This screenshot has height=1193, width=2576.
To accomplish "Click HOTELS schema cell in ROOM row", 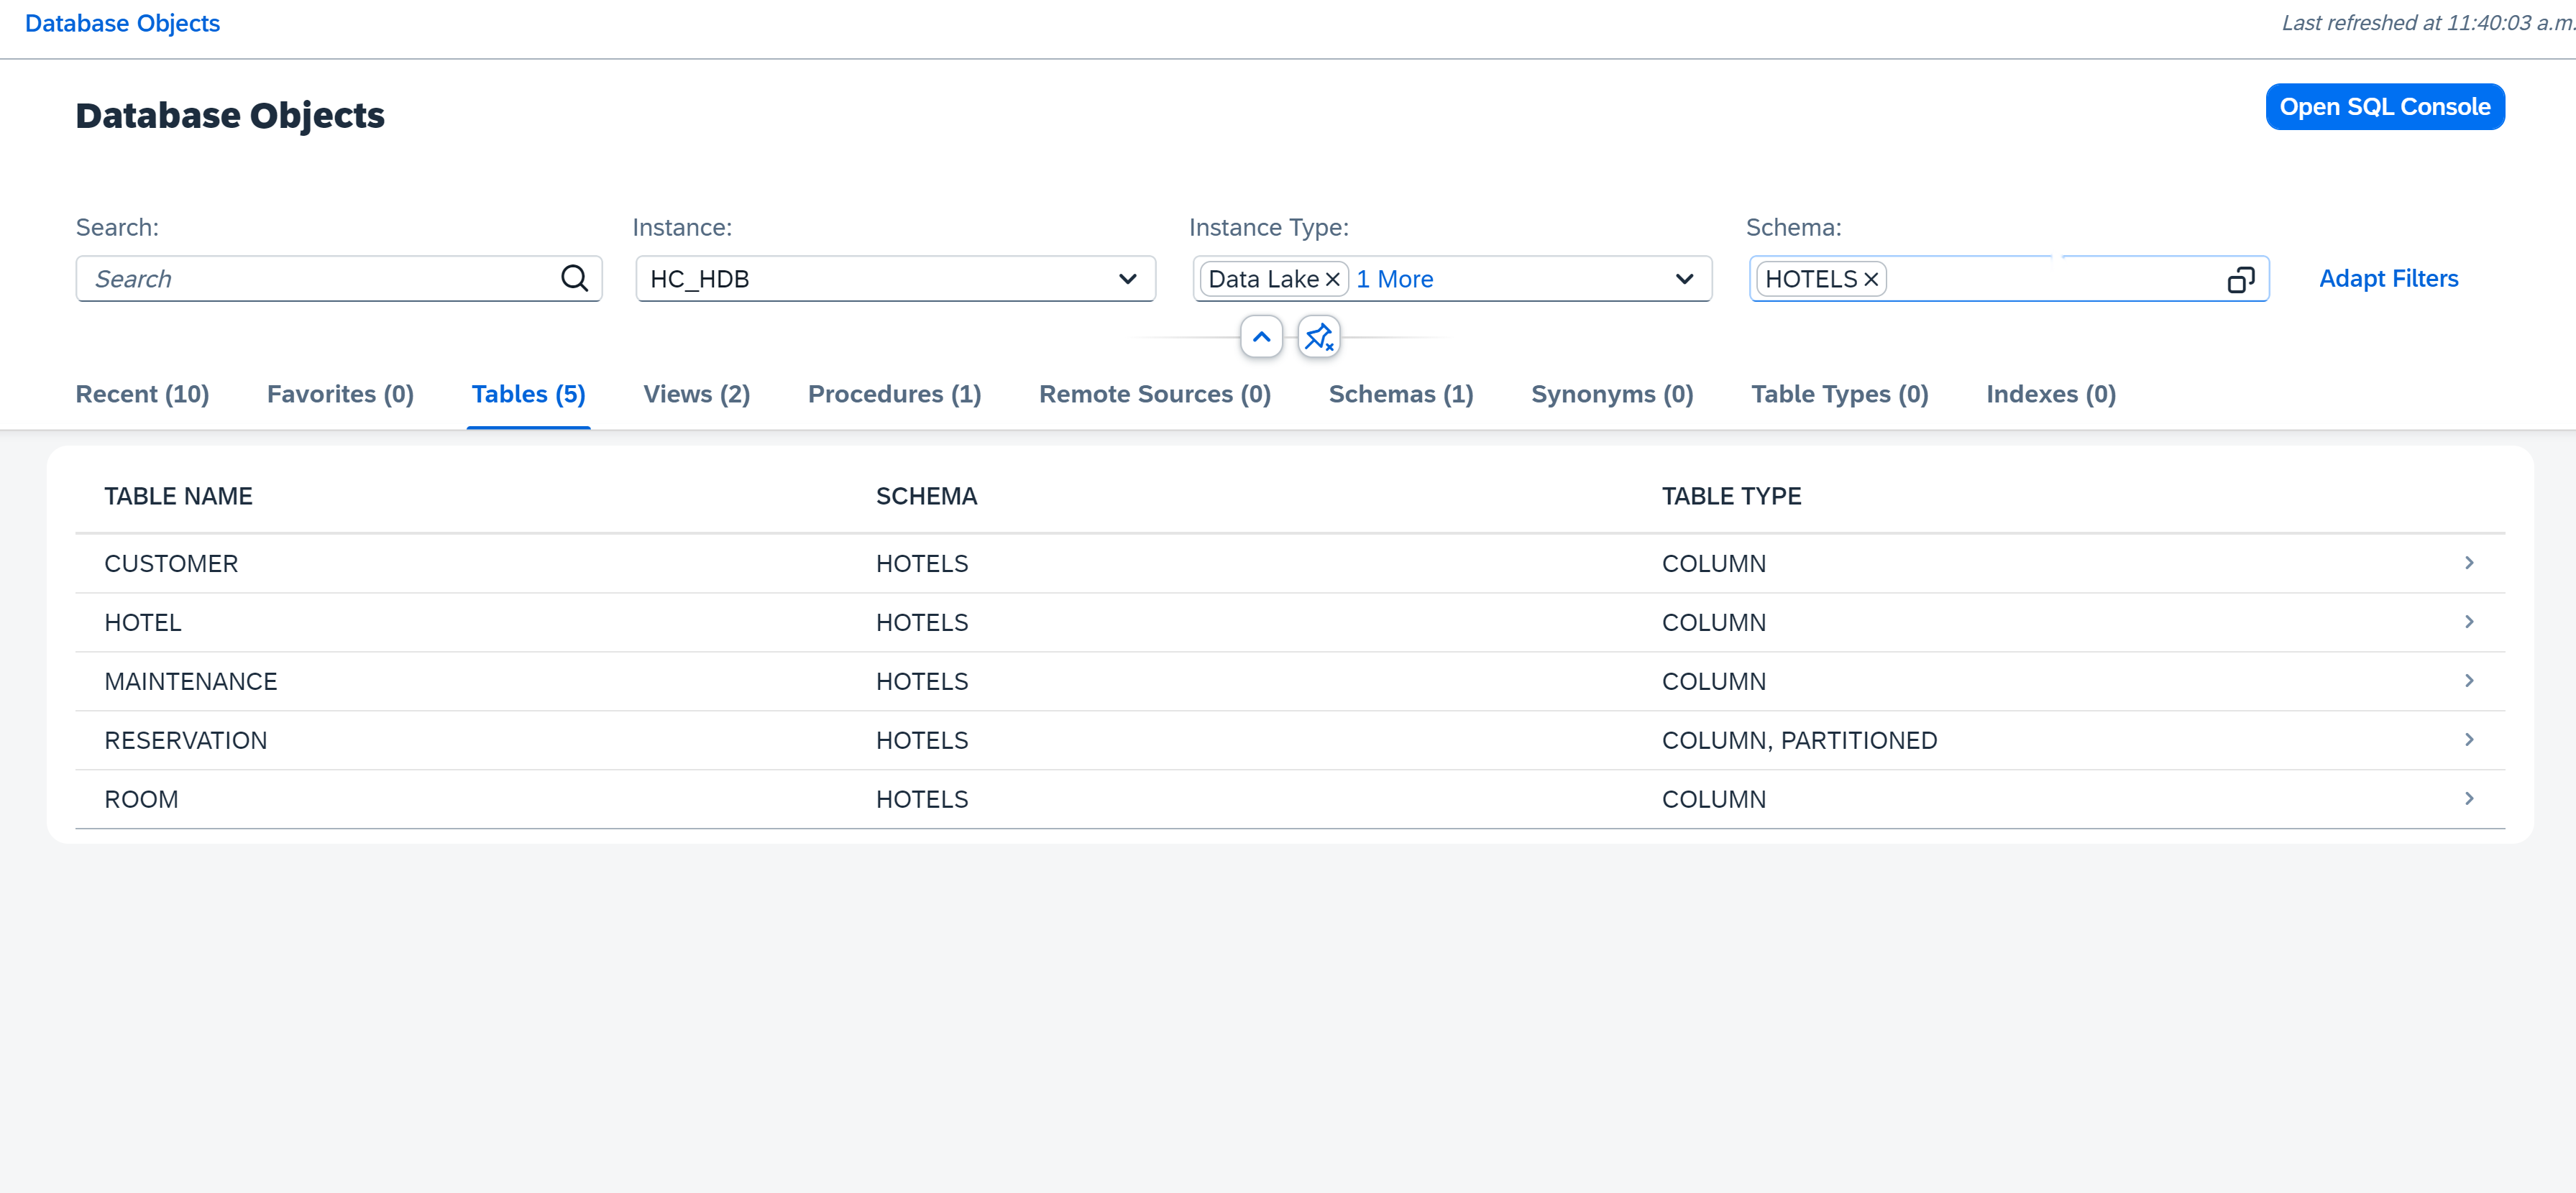I will (922, 800).
